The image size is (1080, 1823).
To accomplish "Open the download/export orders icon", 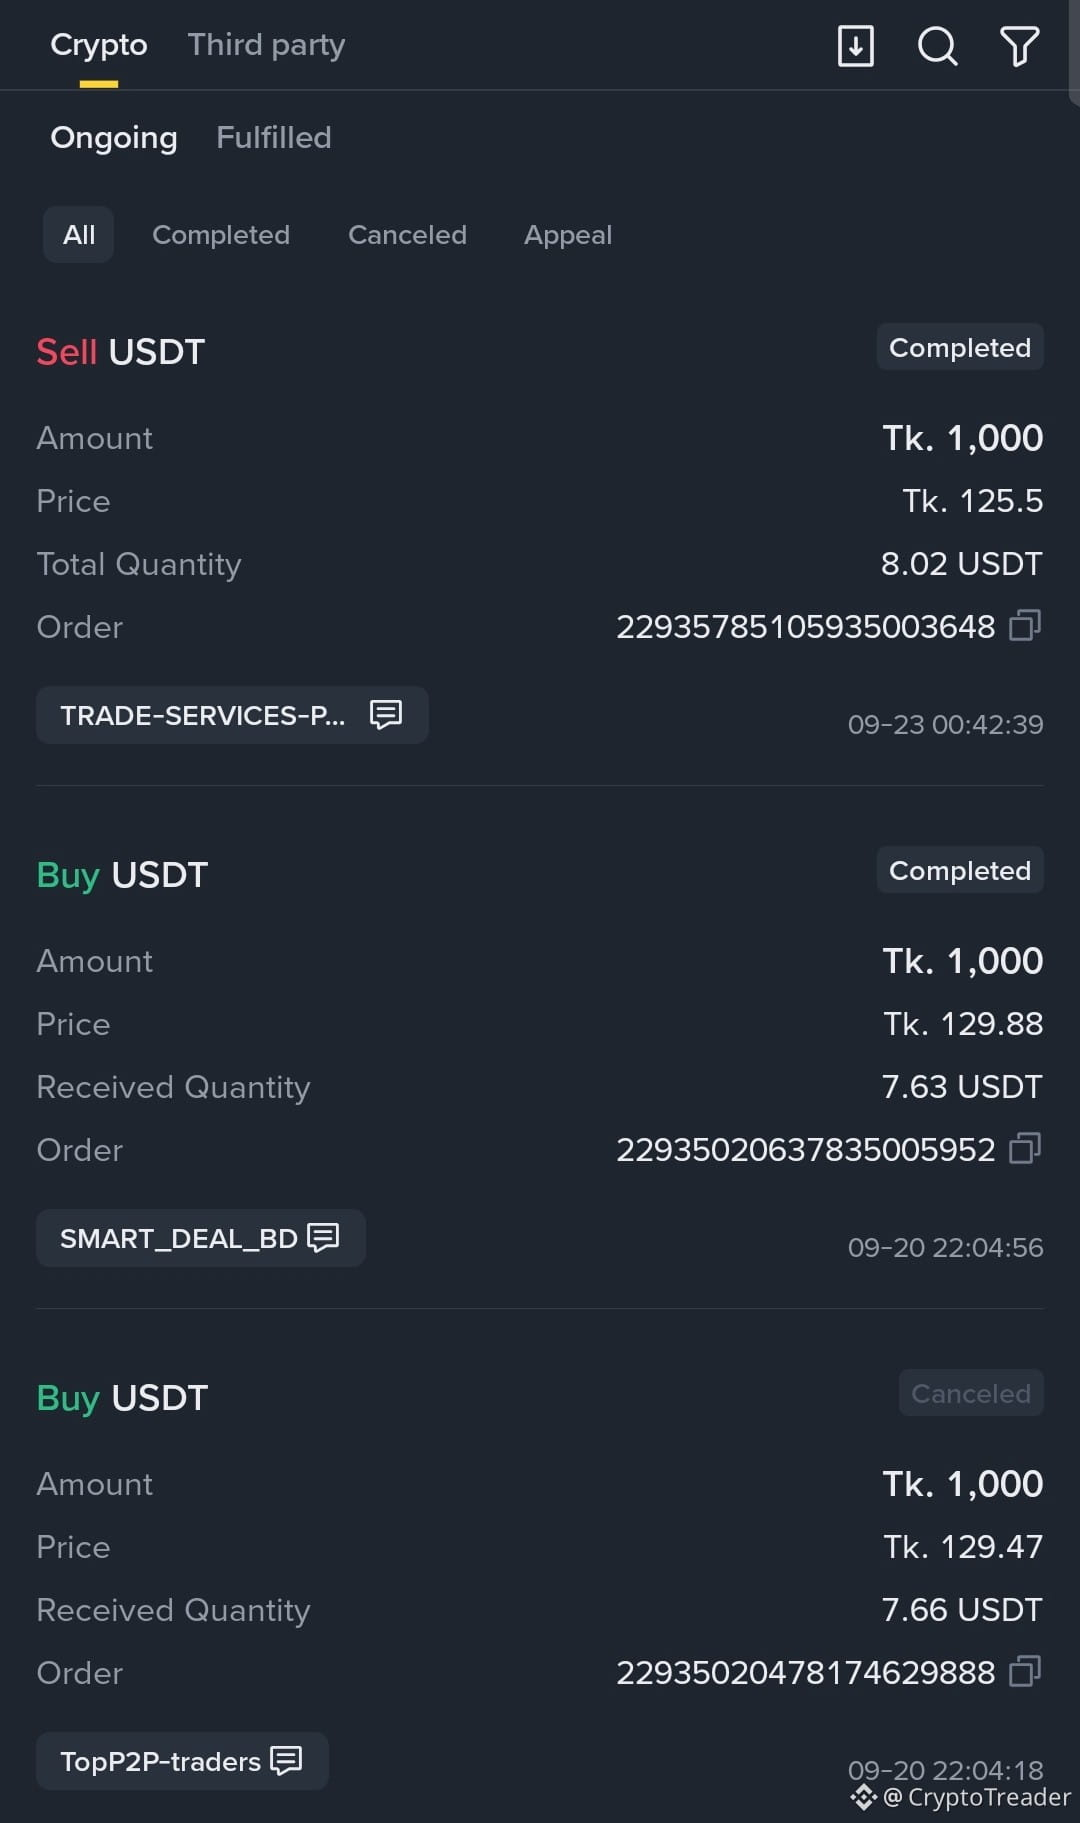I will (x=855, y=46).
